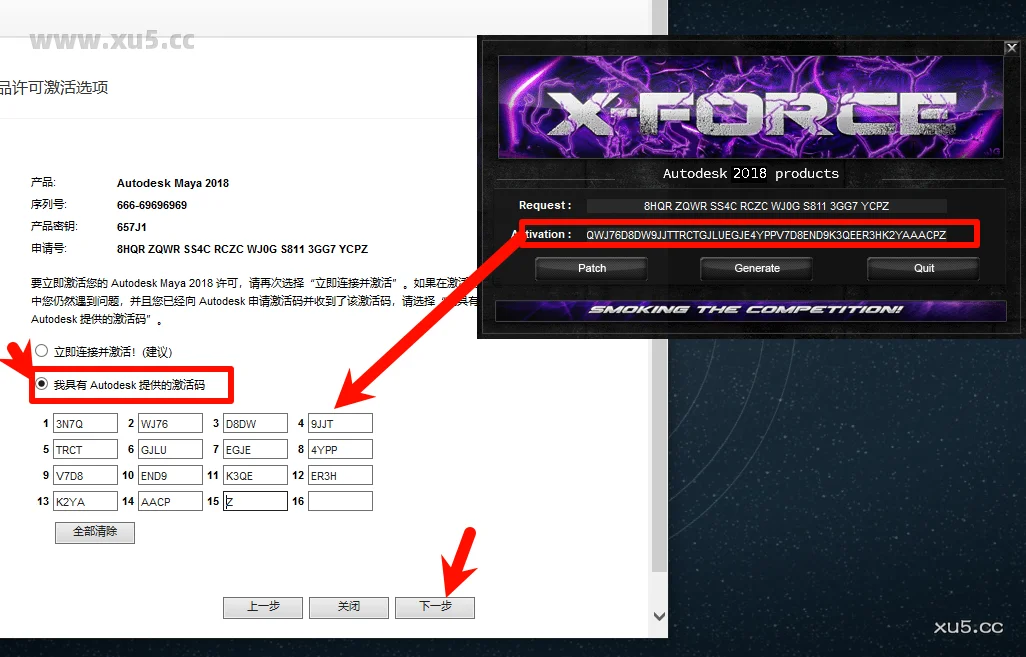This screenshot has height=657, width=1026.
Task: Click the 全部清除 button
Action: coord(95,532)
